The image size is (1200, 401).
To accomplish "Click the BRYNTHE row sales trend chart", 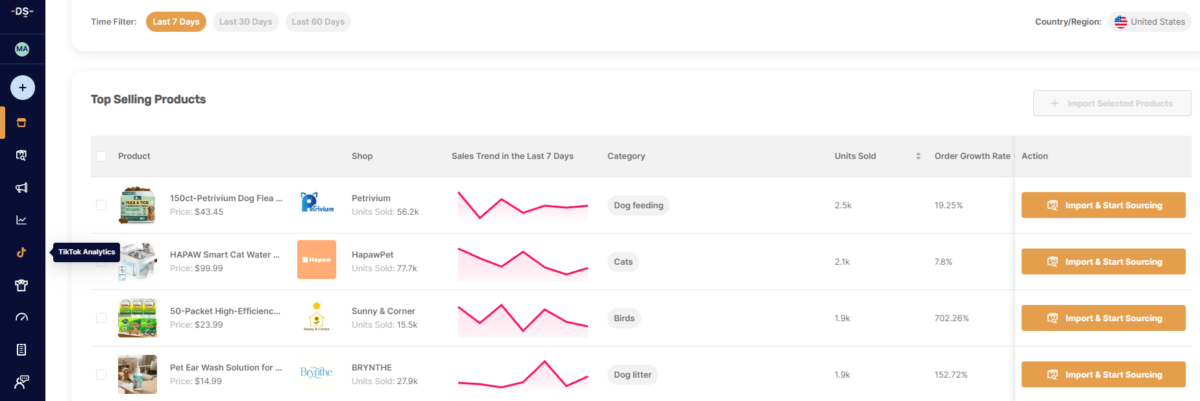I will [523, 374].
